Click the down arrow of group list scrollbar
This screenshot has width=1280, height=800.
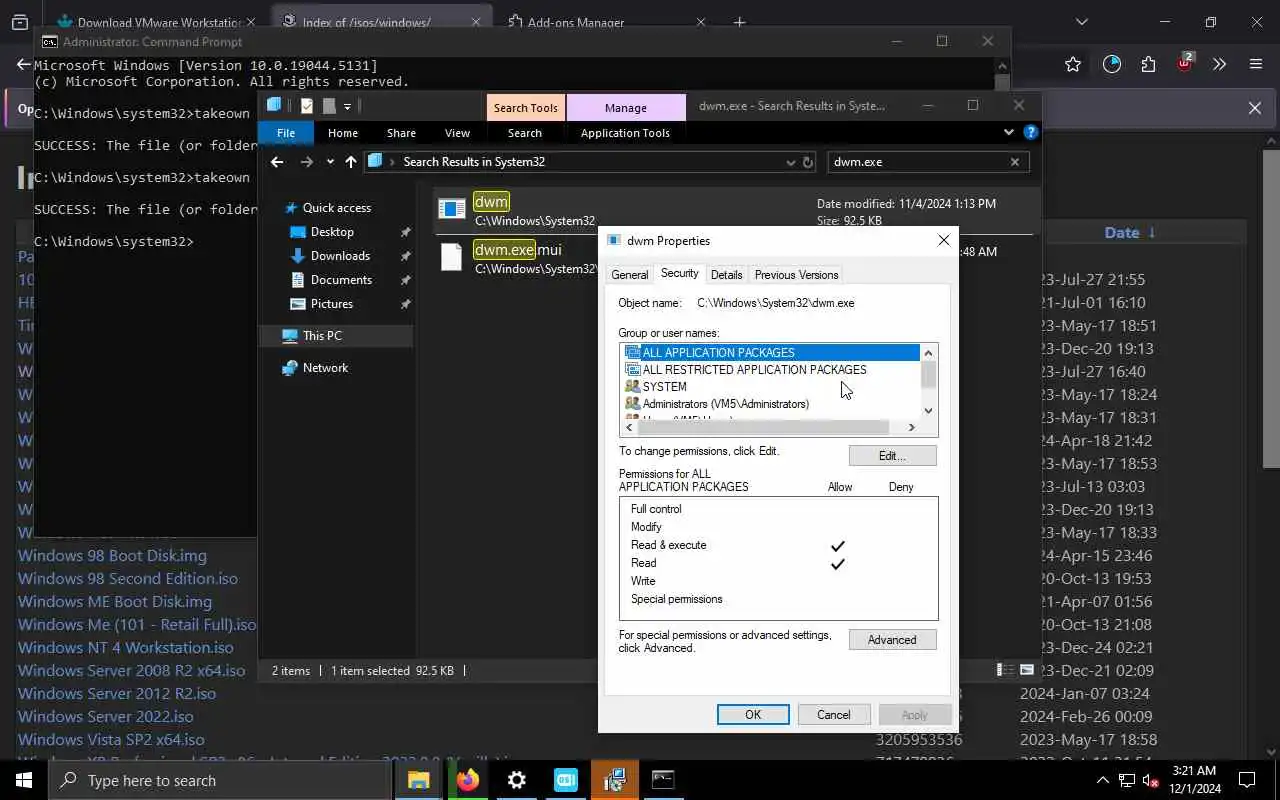[928, 410]
